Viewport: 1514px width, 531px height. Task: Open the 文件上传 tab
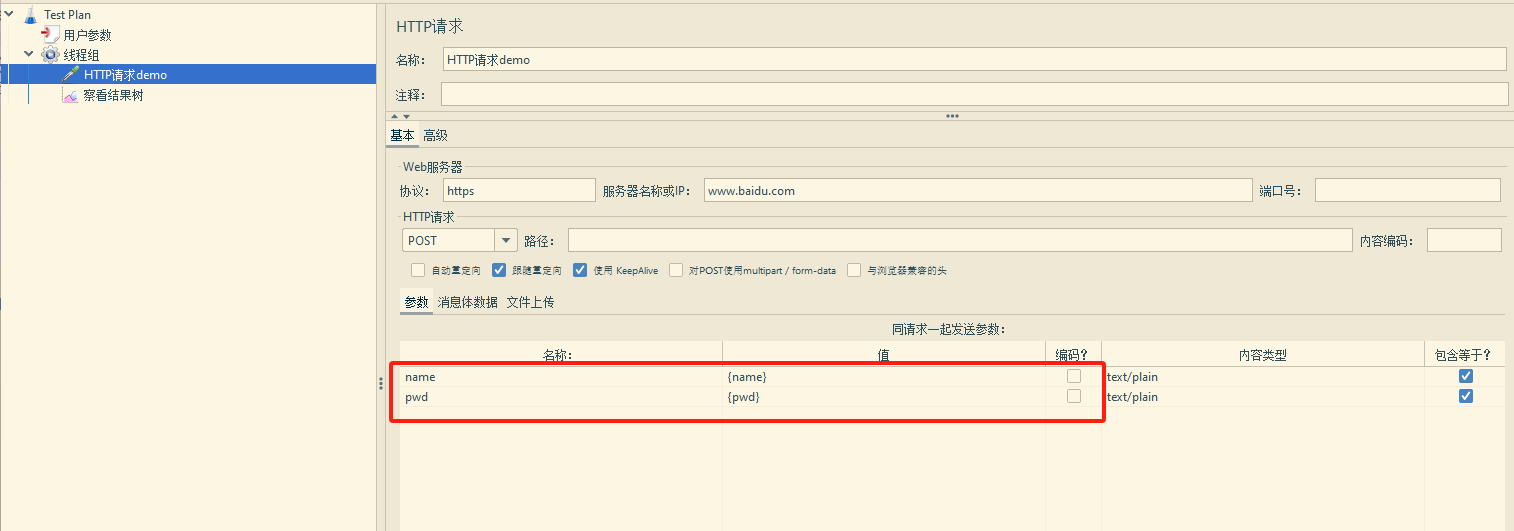(x=530, y=302)
